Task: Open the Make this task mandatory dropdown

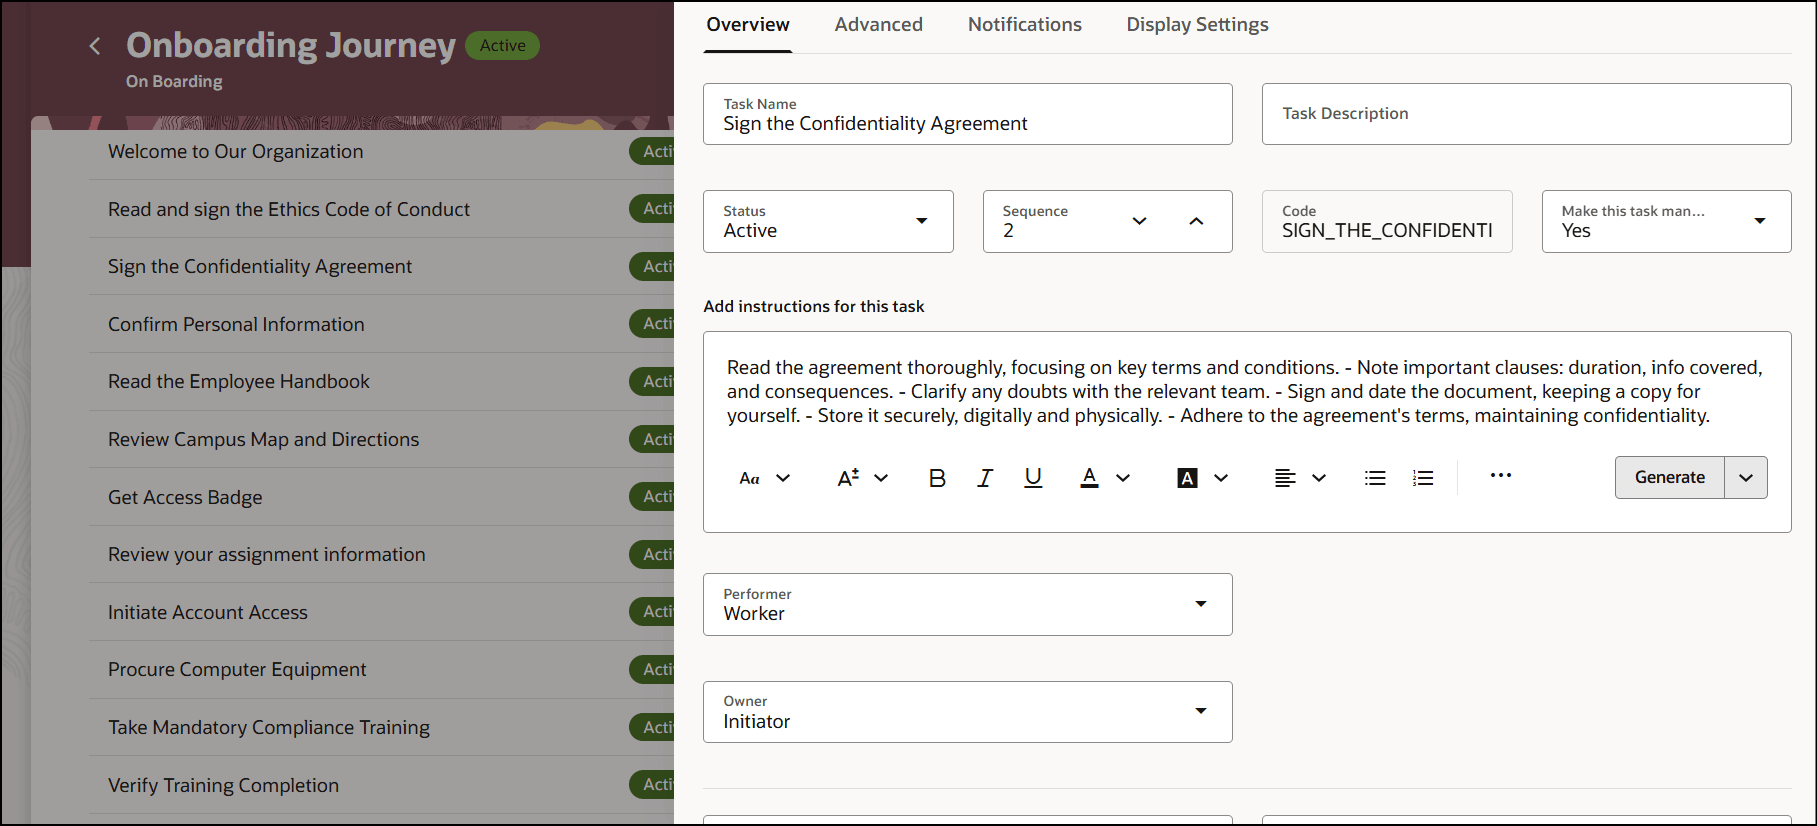Action: [1666, 221]
